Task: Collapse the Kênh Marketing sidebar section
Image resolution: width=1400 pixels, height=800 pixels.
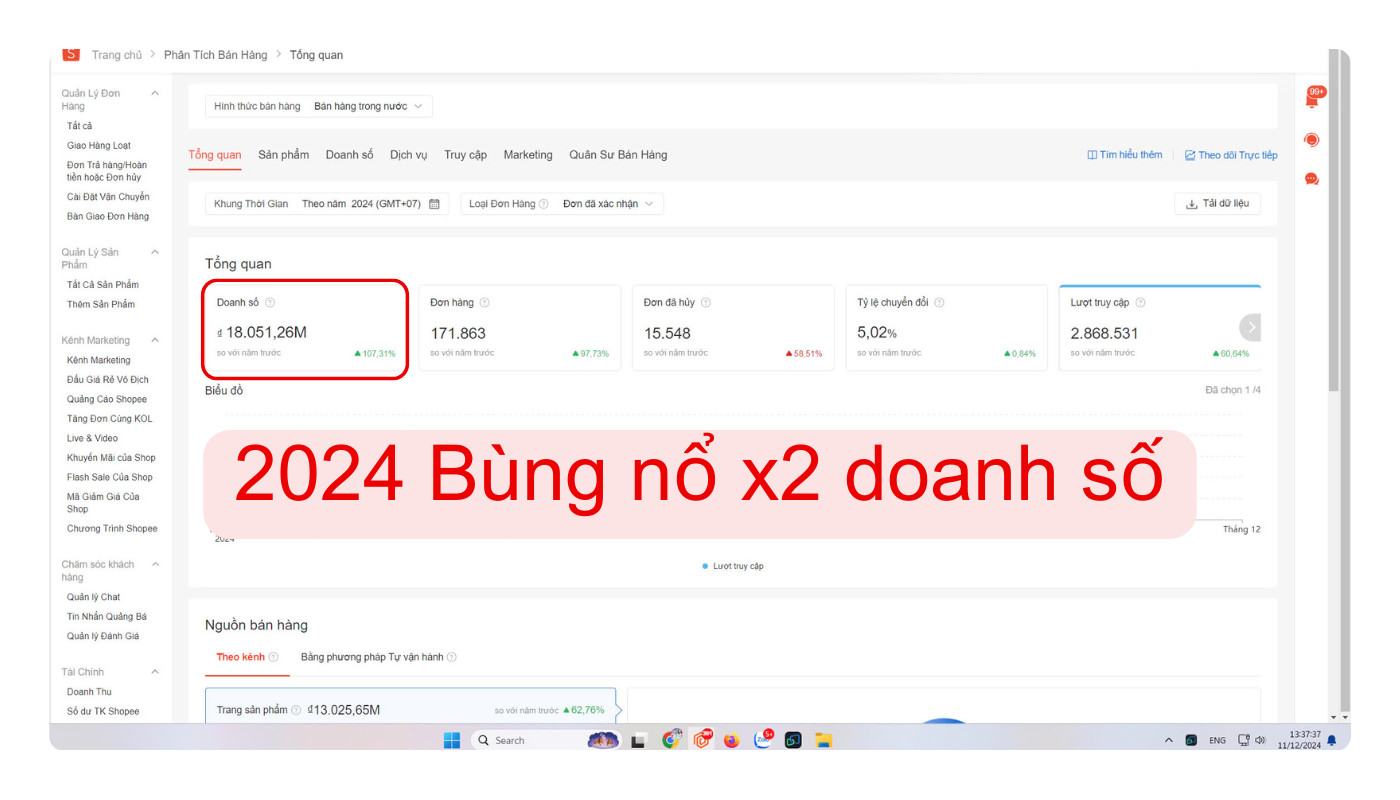Action: (155, 341)
